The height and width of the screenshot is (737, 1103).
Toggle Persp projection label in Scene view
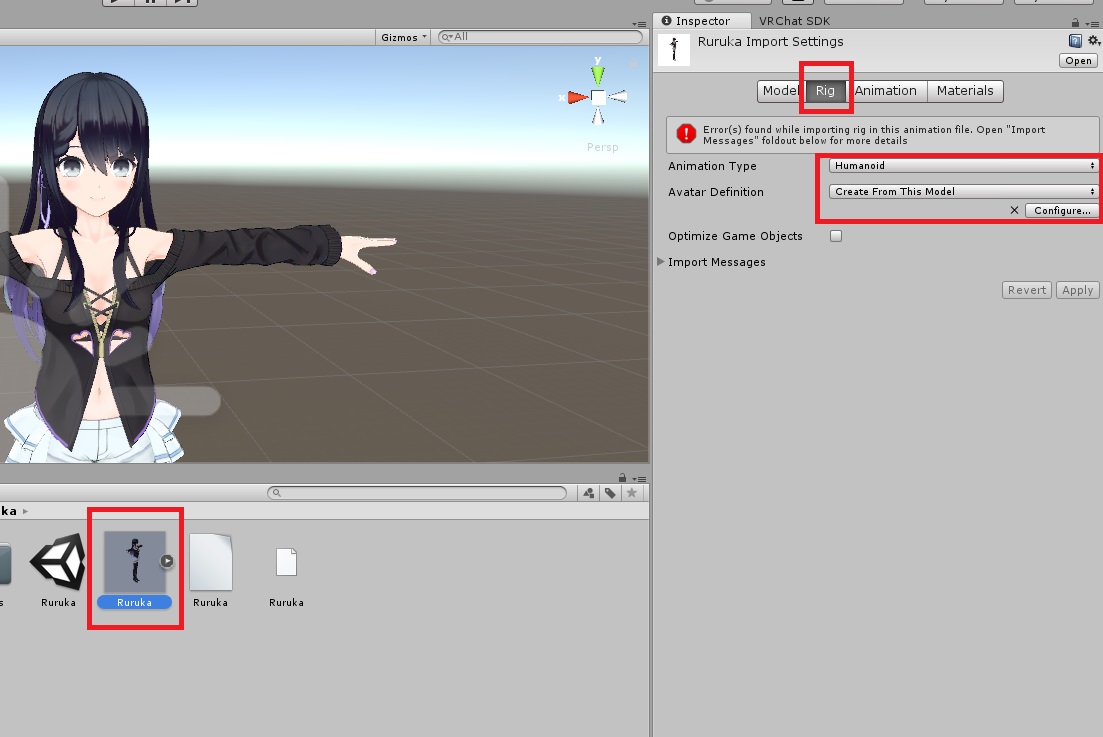click(603, 147)
